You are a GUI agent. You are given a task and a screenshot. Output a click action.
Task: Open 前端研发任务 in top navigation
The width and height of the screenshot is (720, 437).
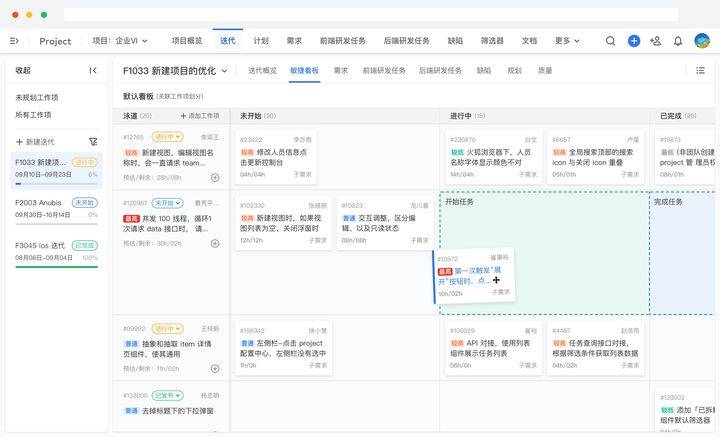point(343,41)
